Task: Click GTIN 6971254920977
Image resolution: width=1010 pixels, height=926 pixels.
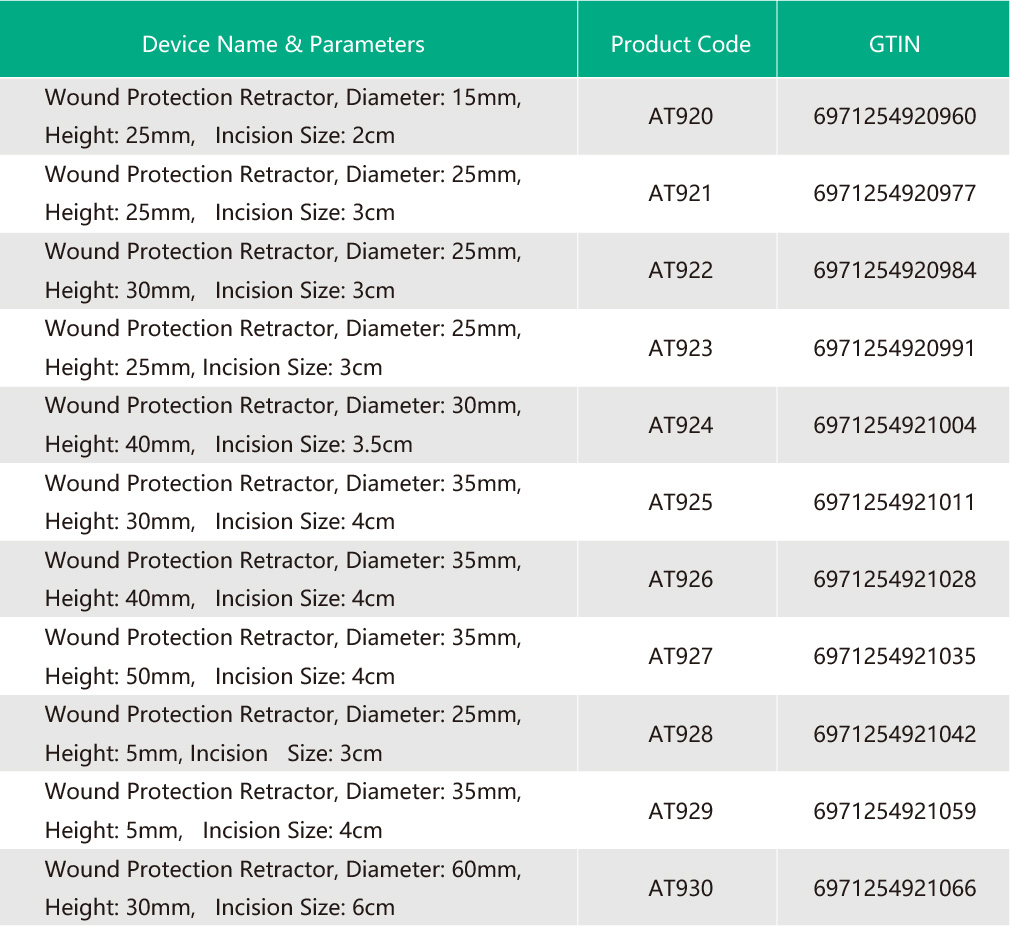Action: pyautogui.click(x=895, y=193)
